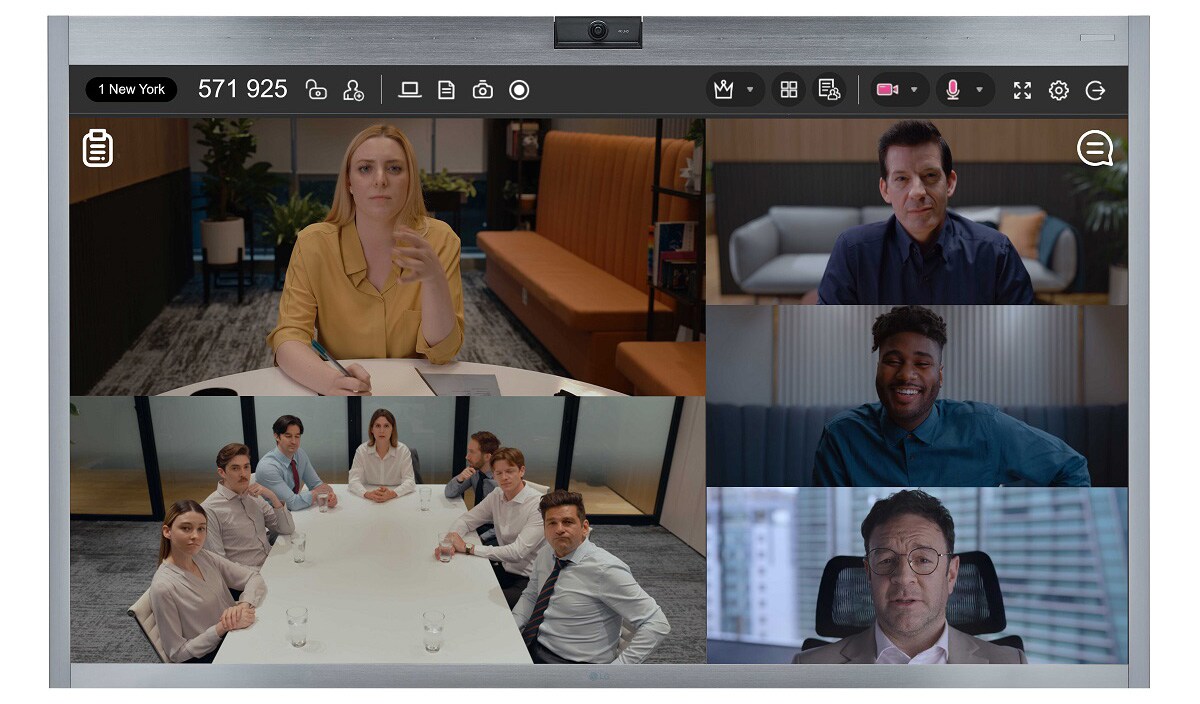Viewport: 1200px width, 704px height.
Task: Expand the dropdown next to the crown
Action: pyautogui.click(x=750, y=90)
